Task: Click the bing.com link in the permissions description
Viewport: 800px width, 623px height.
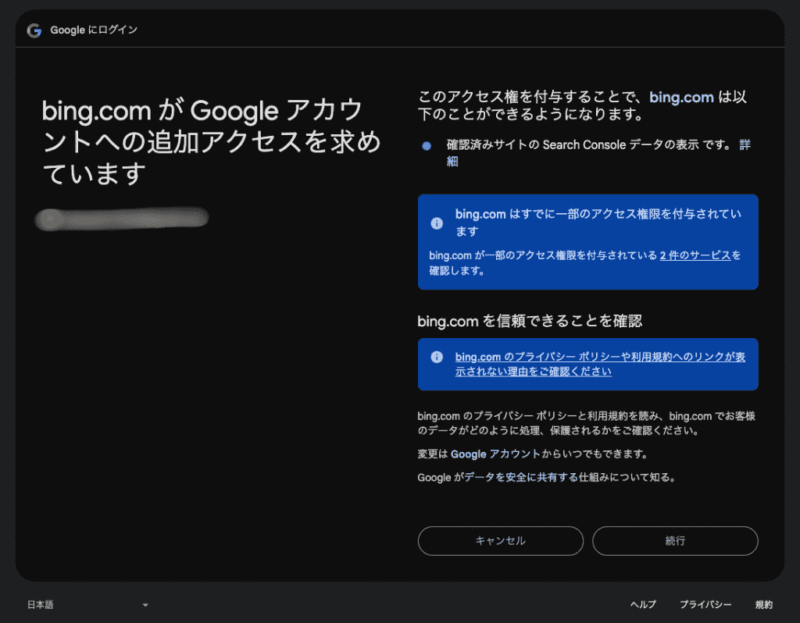Action: pyautogui.click(x=682, y=97)
